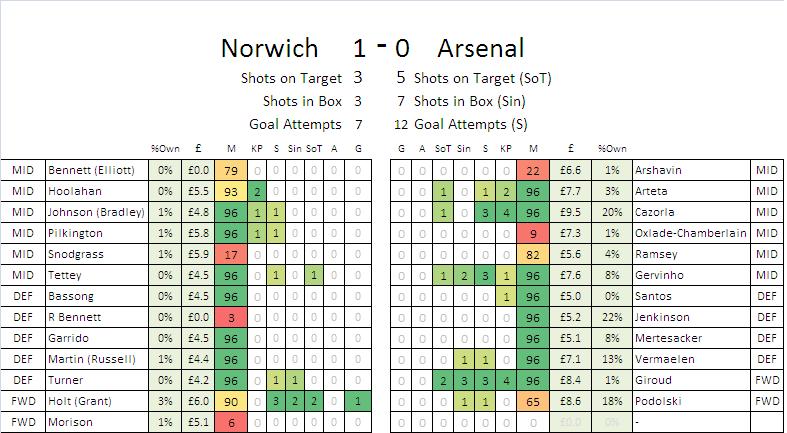Click the Arsenal team name heading
The image size is (787, 433).
point(479,49)
